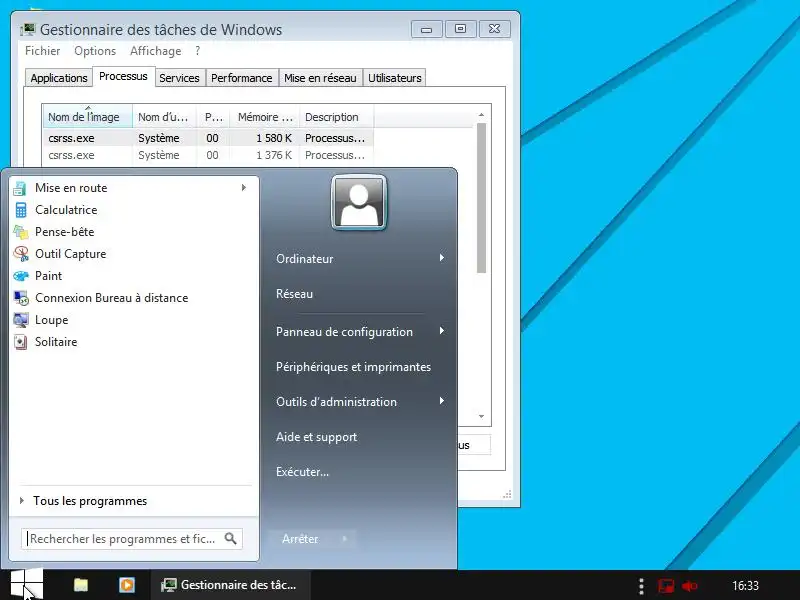800x600 pixels.
Task: Click the Solitaire card icon
Action: click(x=20, y=342)
